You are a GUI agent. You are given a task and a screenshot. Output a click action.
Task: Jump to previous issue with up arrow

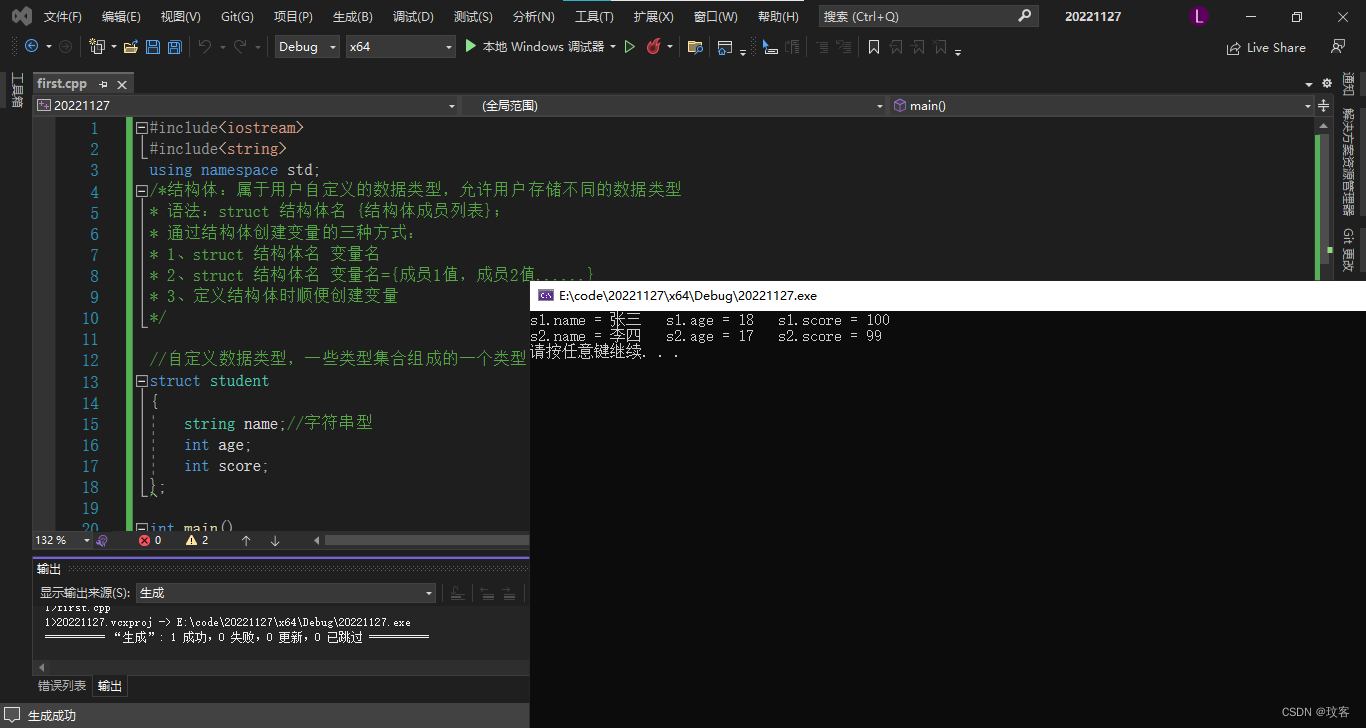point(246,540)
